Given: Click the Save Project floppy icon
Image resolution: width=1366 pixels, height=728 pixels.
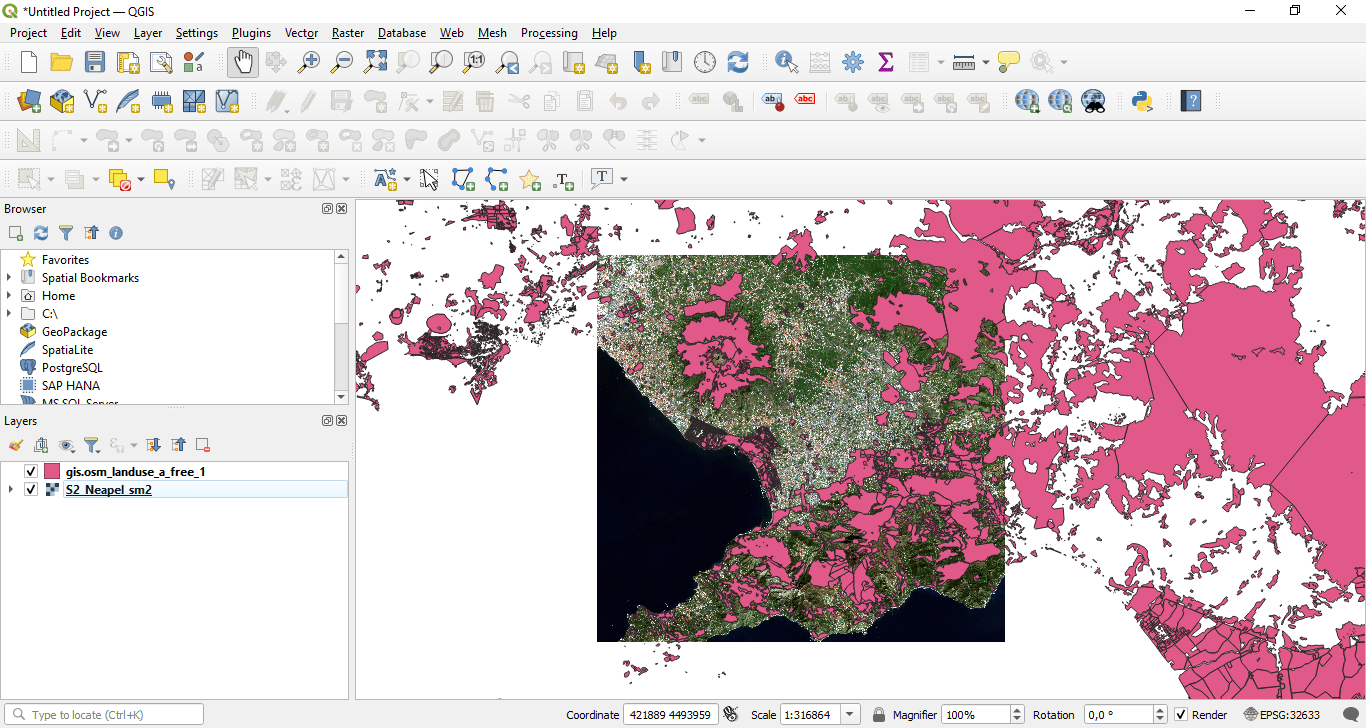Looking at the screenshot, I should click(95, 62).
